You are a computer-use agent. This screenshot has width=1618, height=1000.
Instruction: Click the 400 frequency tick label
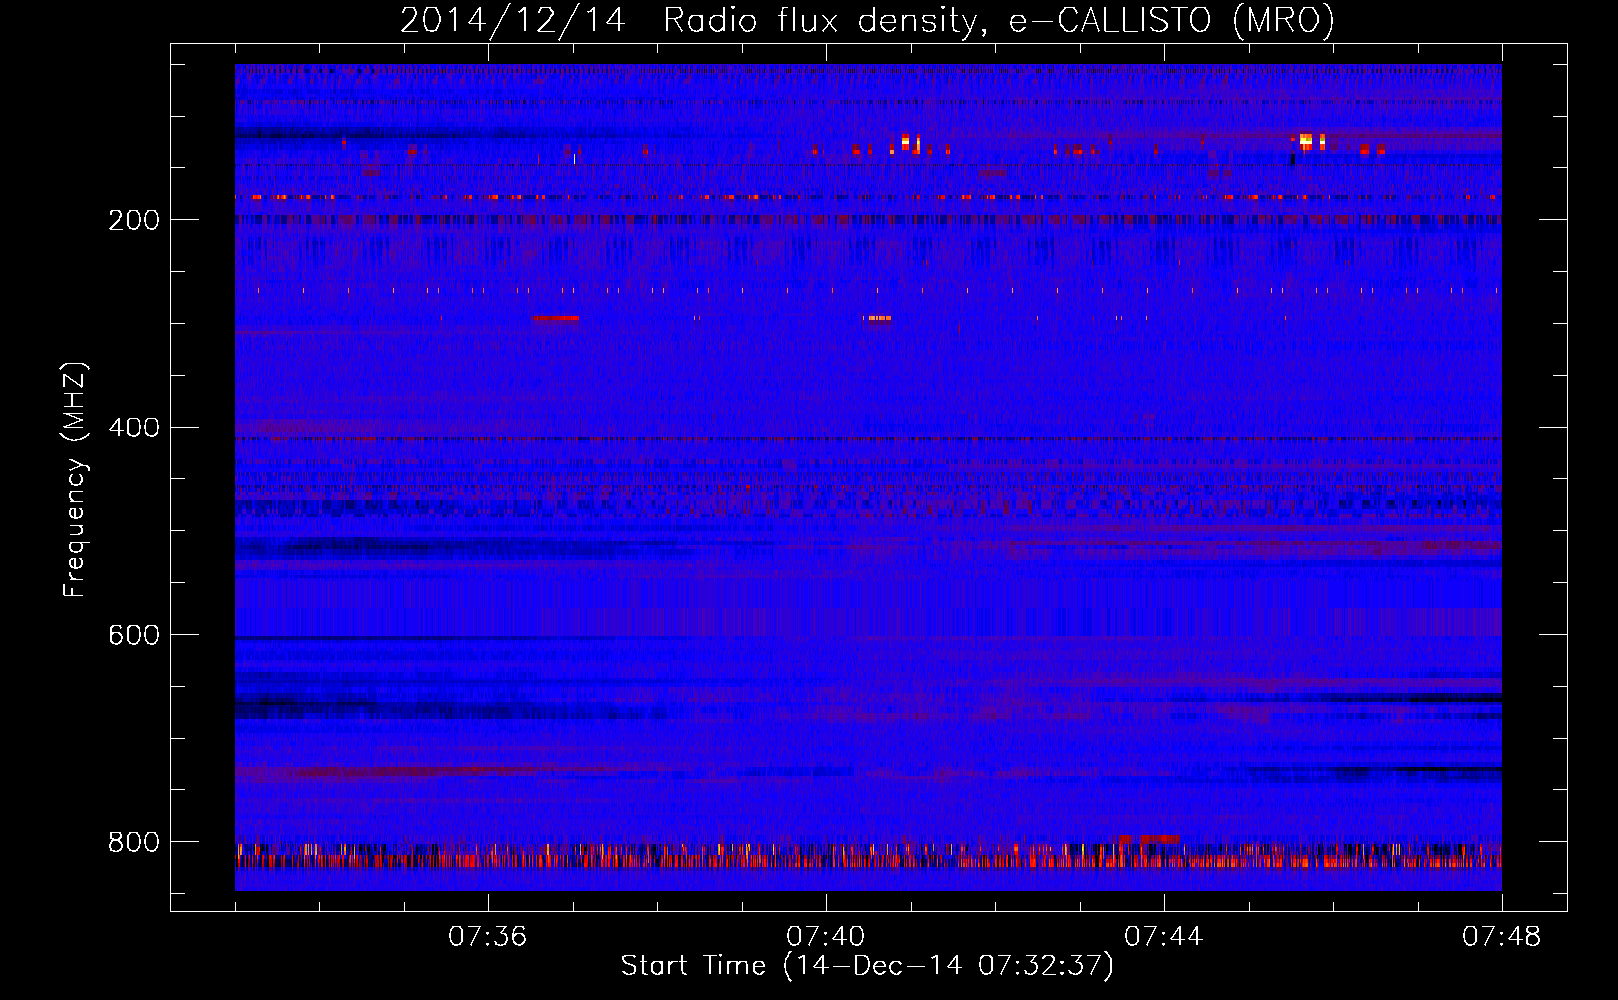pos(134,428)
